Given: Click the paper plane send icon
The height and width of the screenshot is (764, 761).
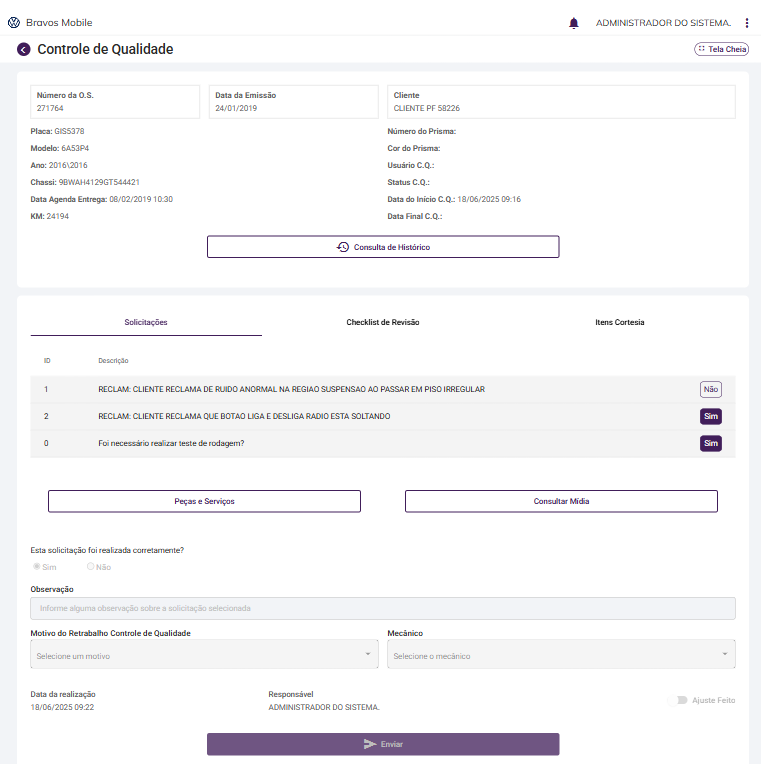Looking at the screenshot, I should pyautogui.click(x=370, y=744).
